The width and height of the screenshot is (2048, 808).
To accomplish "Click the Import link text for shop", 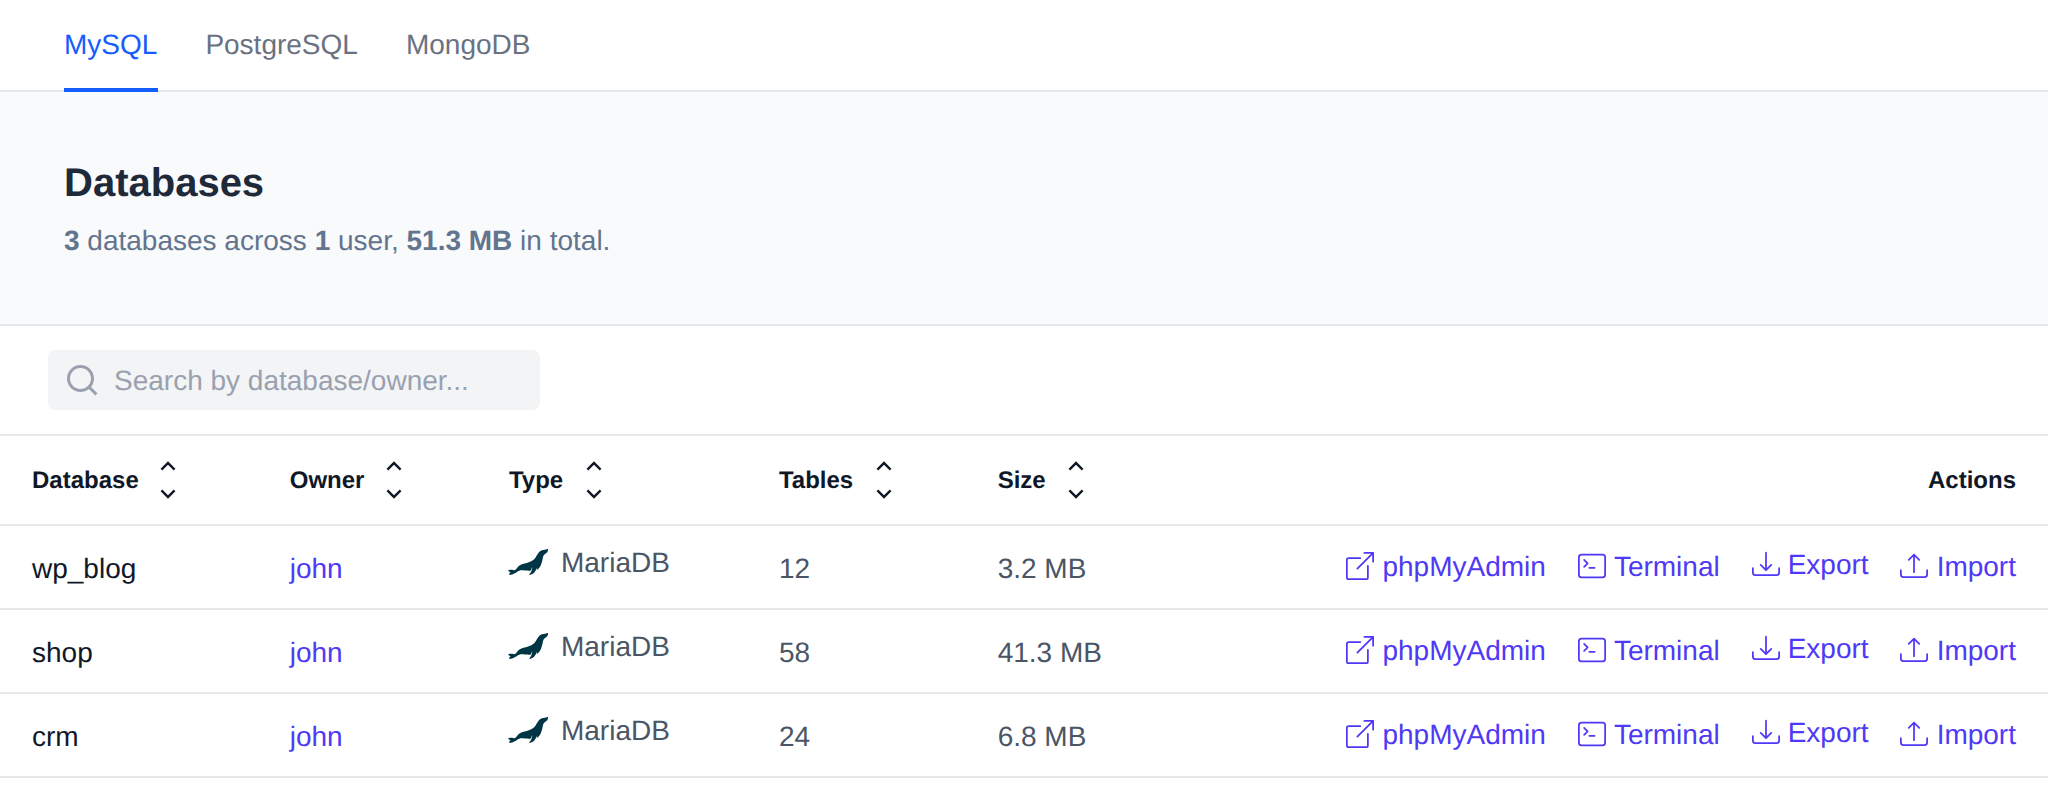I will pos(1976,651).
